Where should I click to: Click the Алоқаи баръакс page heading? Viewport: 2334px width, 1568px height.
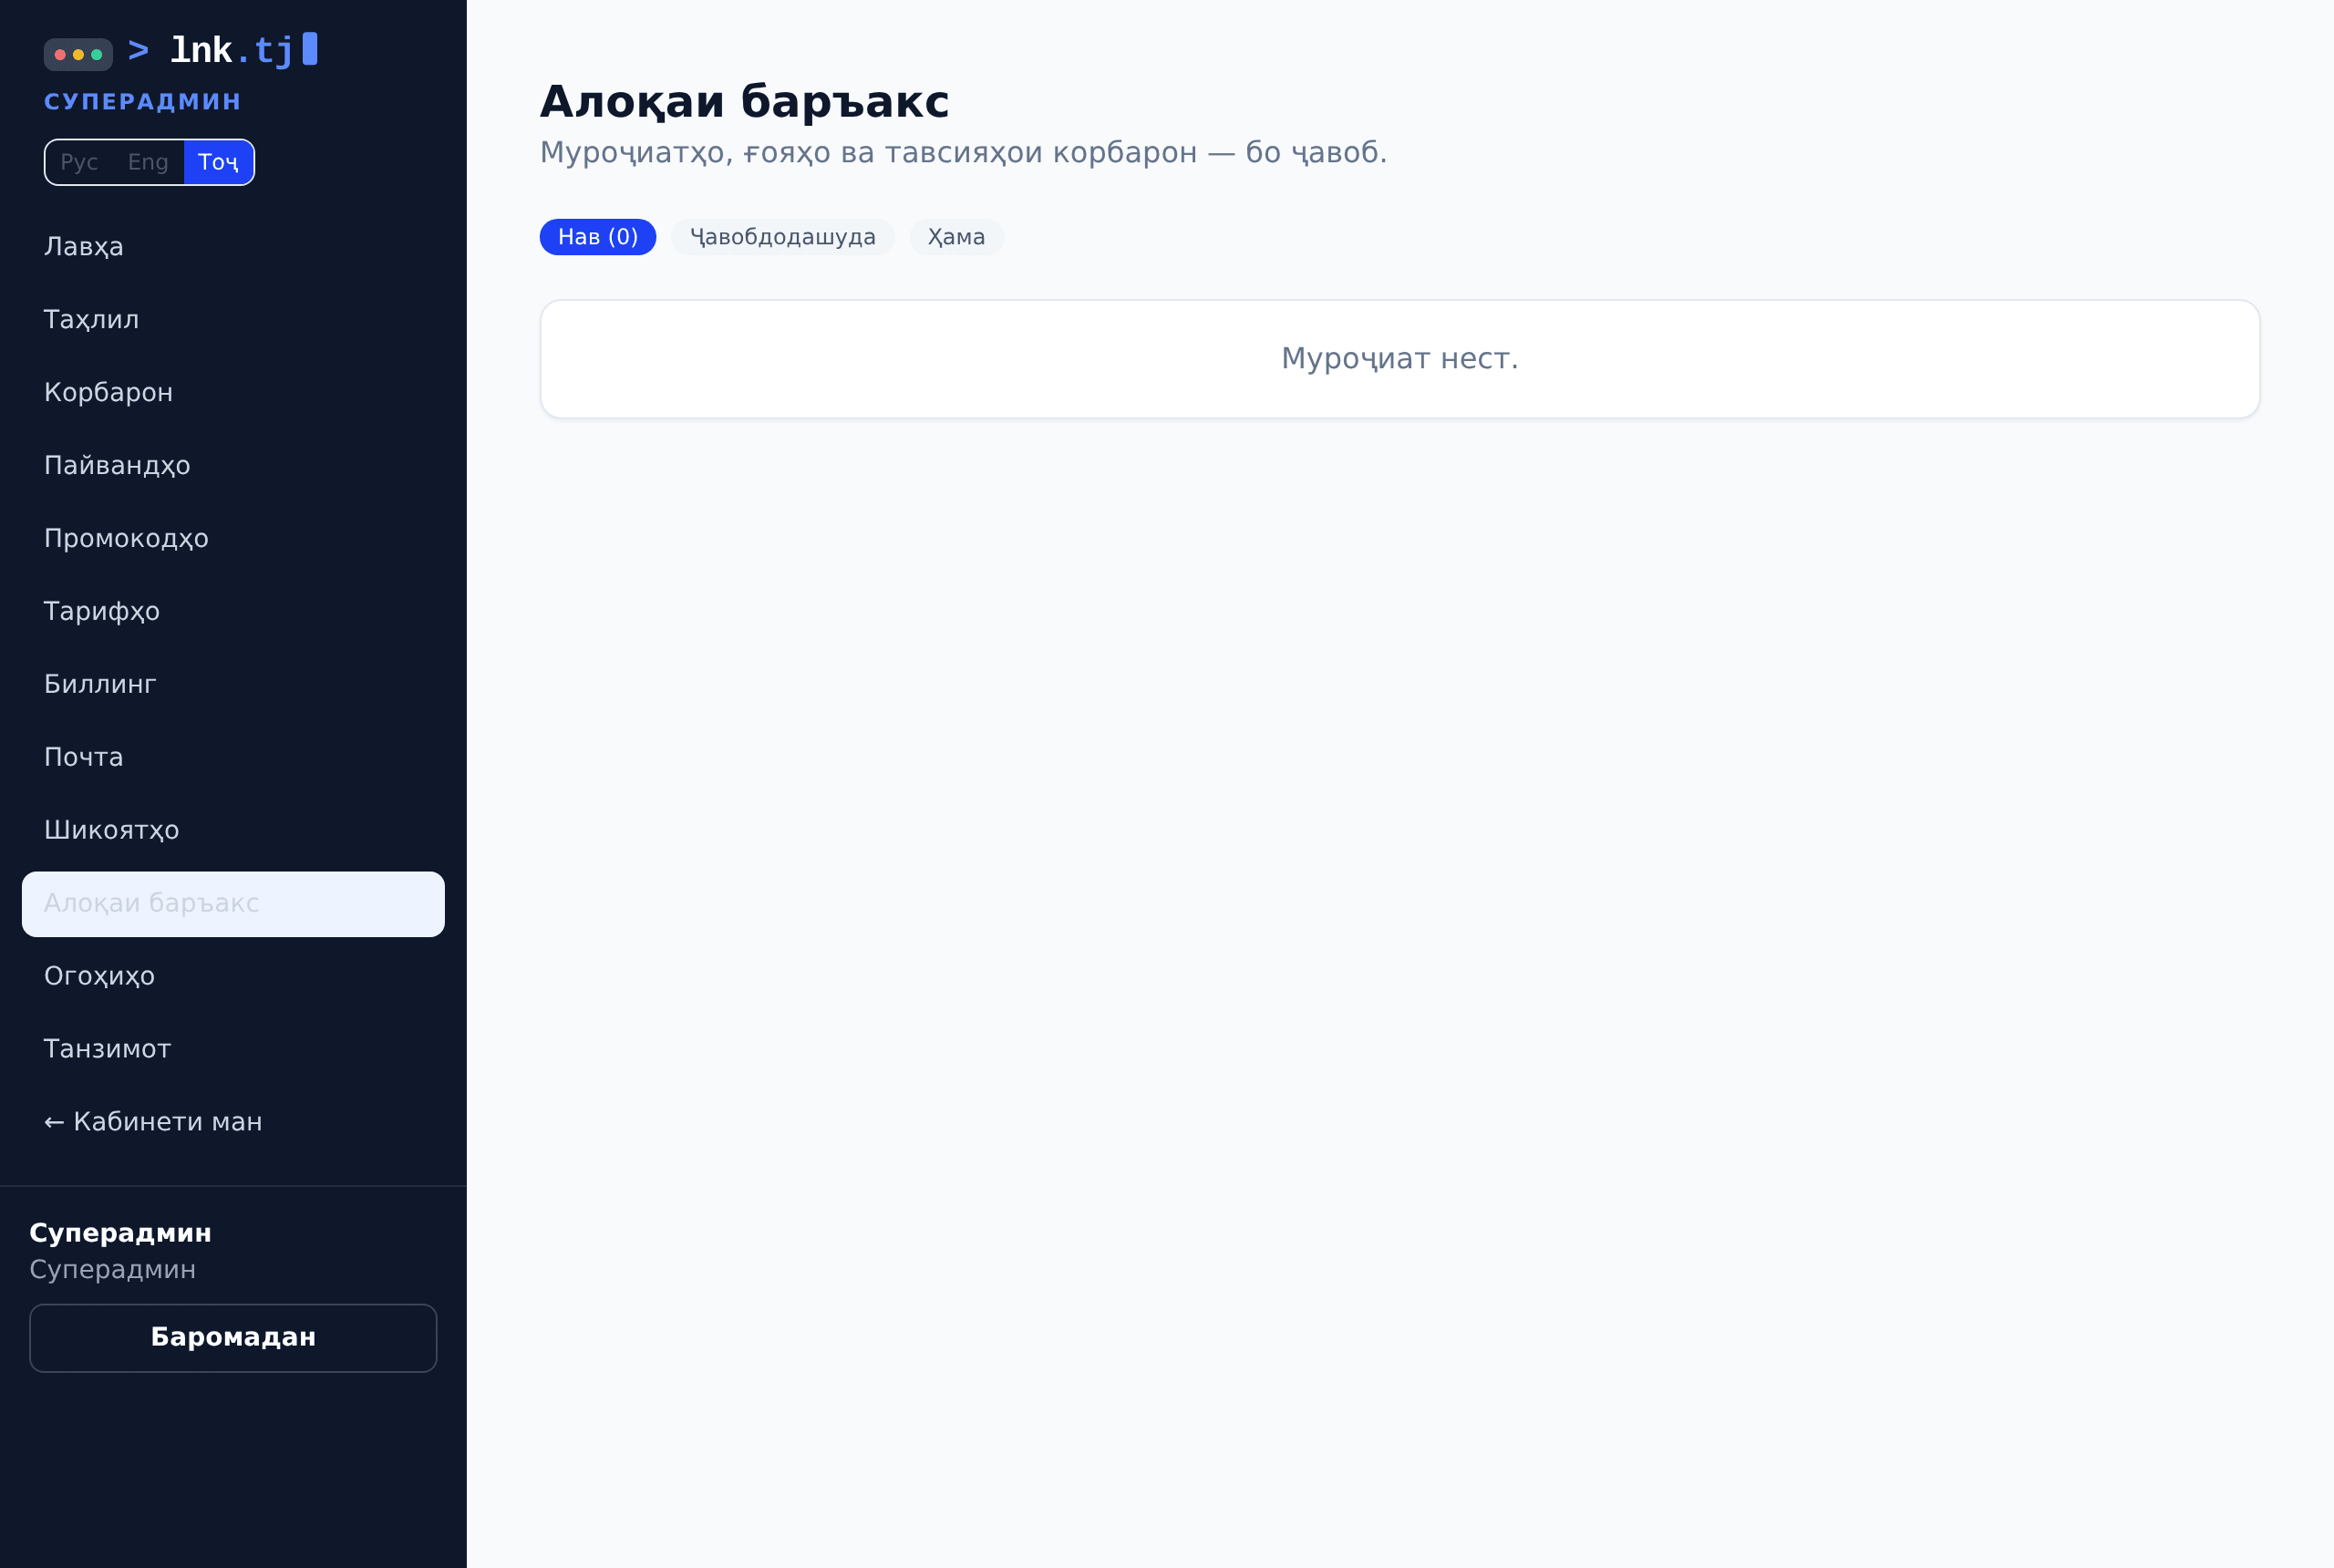coord(745,102)
